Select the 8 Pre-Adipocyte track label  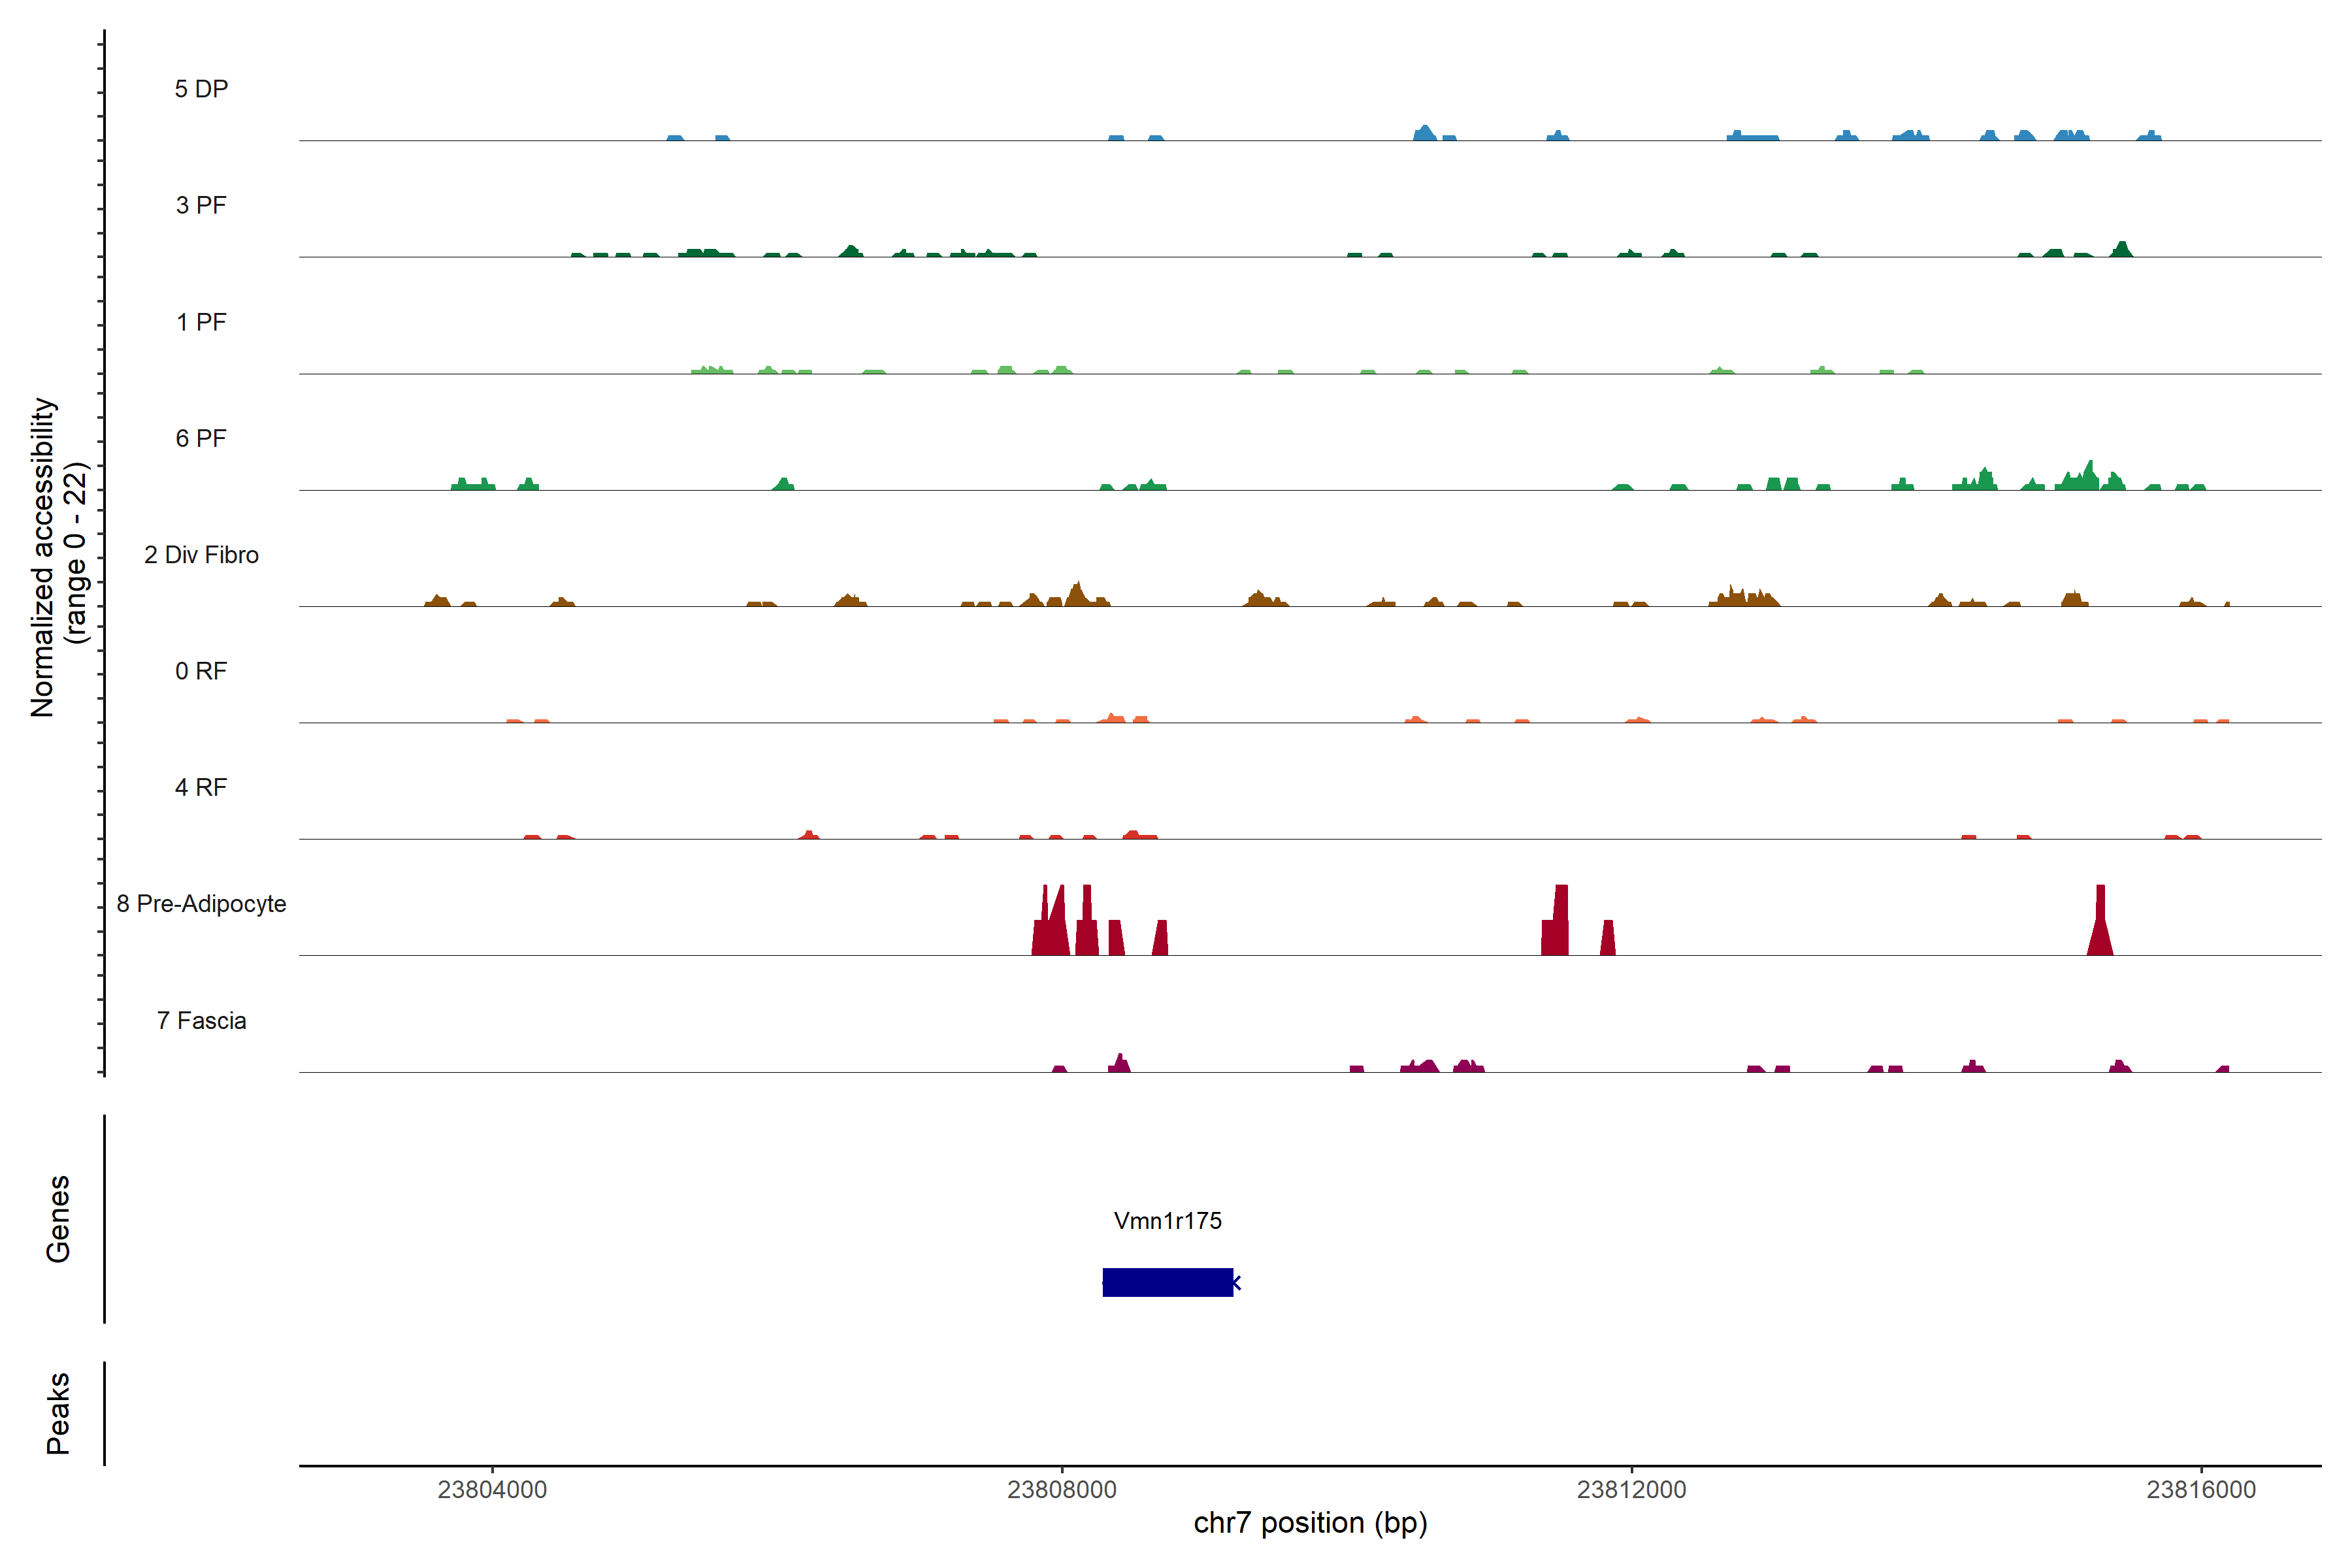(201, 904)
